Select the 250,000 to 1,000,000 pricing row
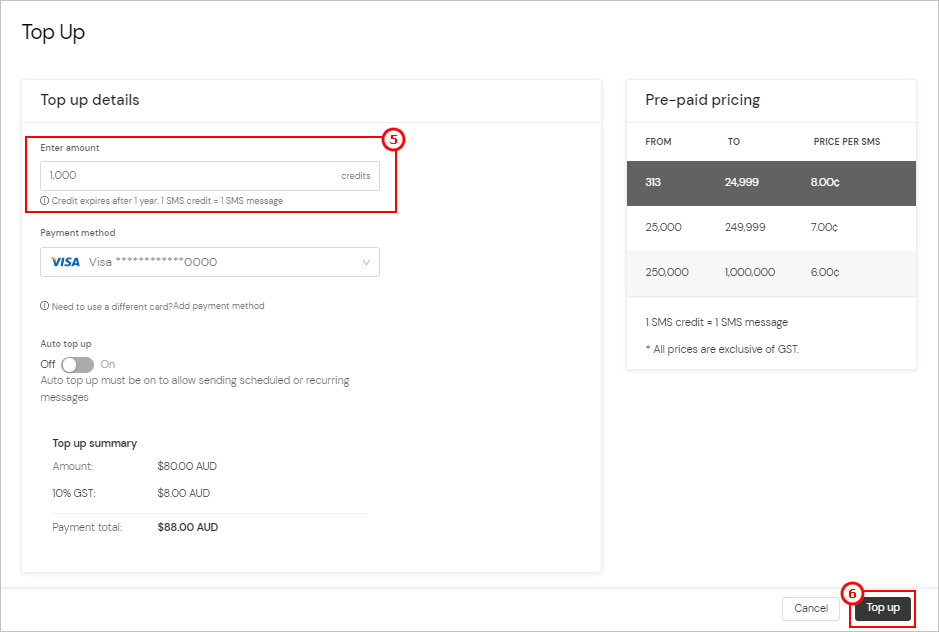This screenshot has height=632, width=939. [771, 272]
